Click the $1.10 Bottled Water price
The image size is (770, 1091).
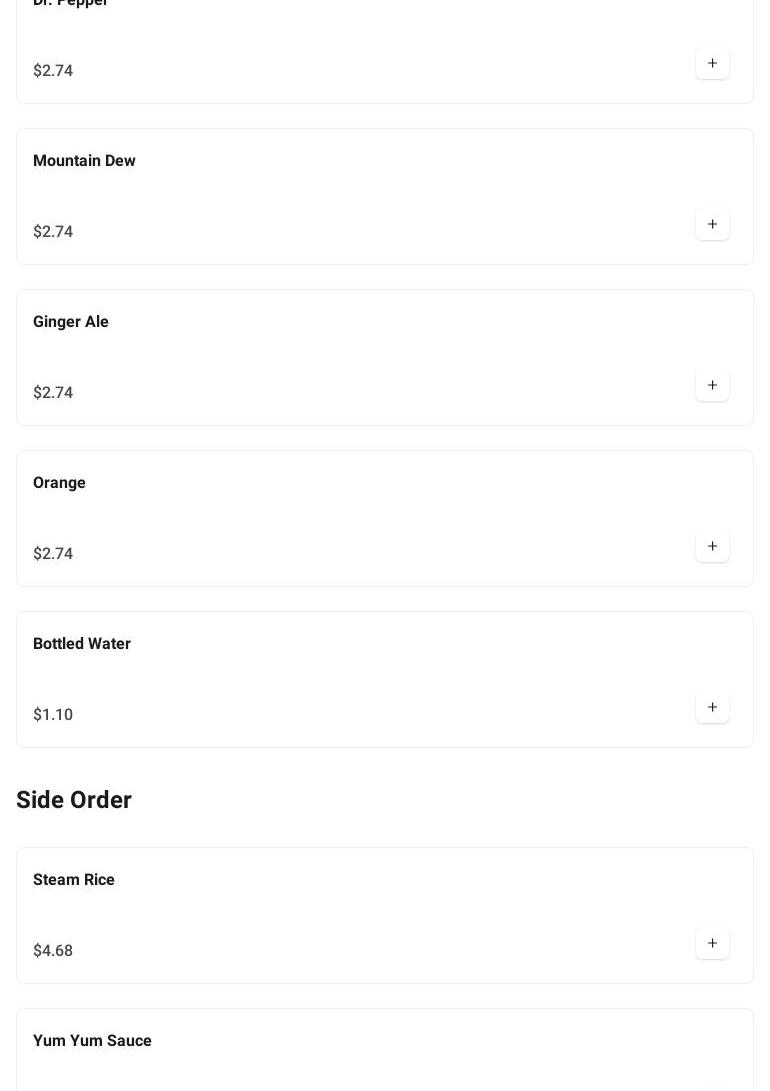[x=53, y=715]
